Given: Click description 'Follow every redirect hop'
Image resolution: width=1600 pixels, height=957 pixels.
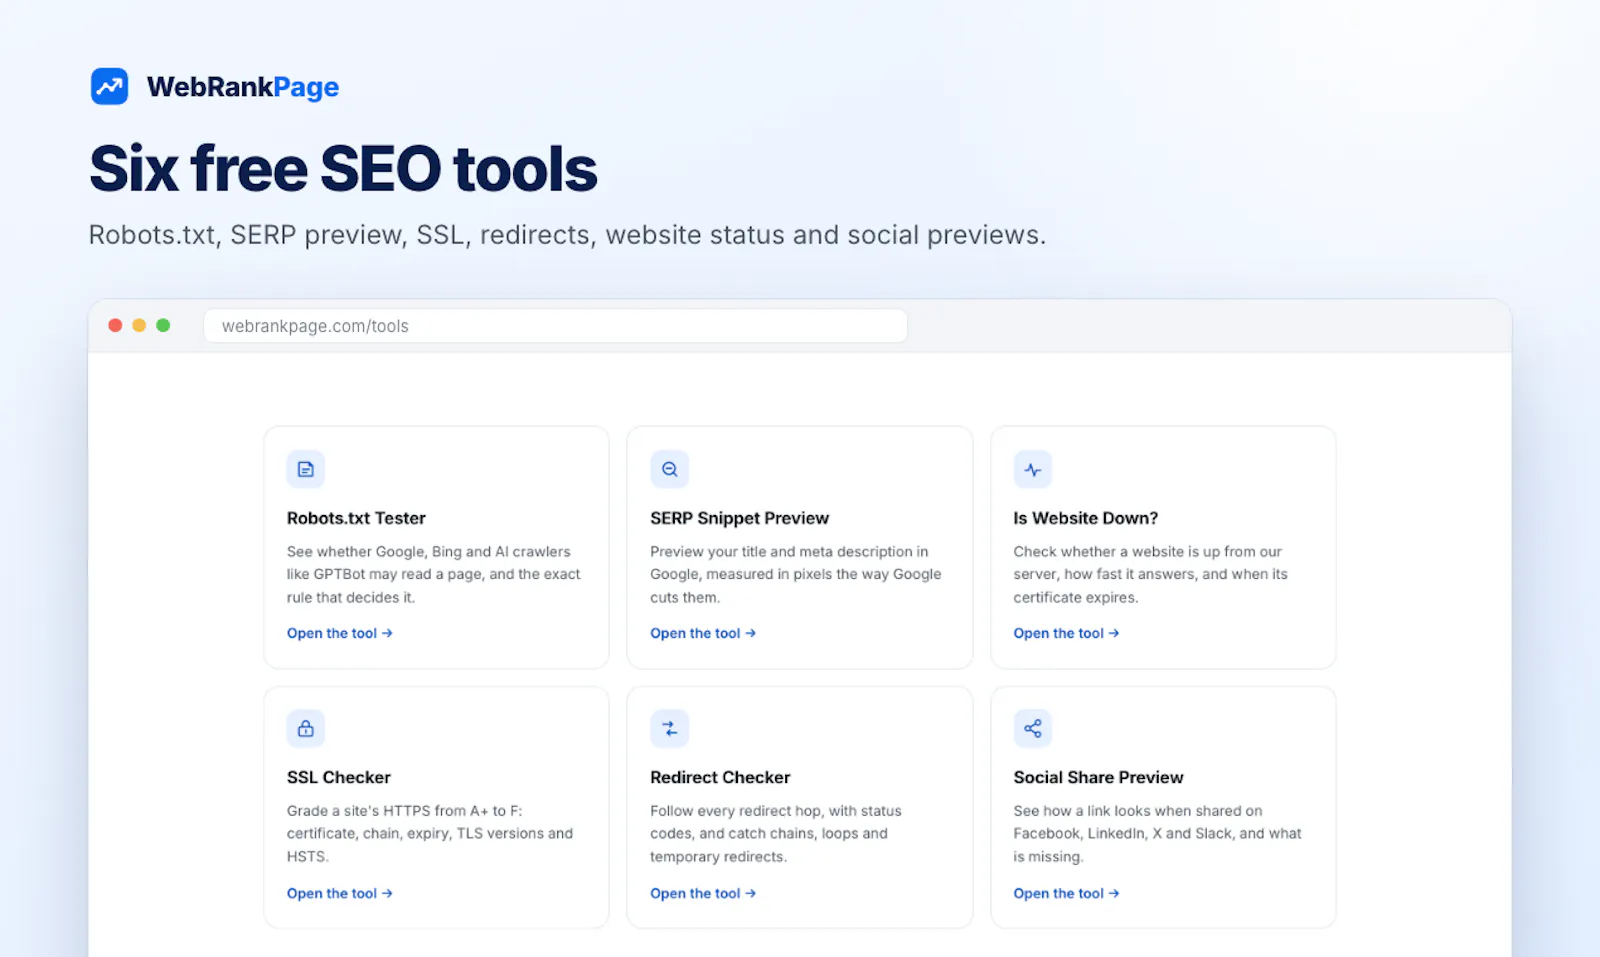Looking at the screenshot, I should pyautogui.click(x=776, y=833).
